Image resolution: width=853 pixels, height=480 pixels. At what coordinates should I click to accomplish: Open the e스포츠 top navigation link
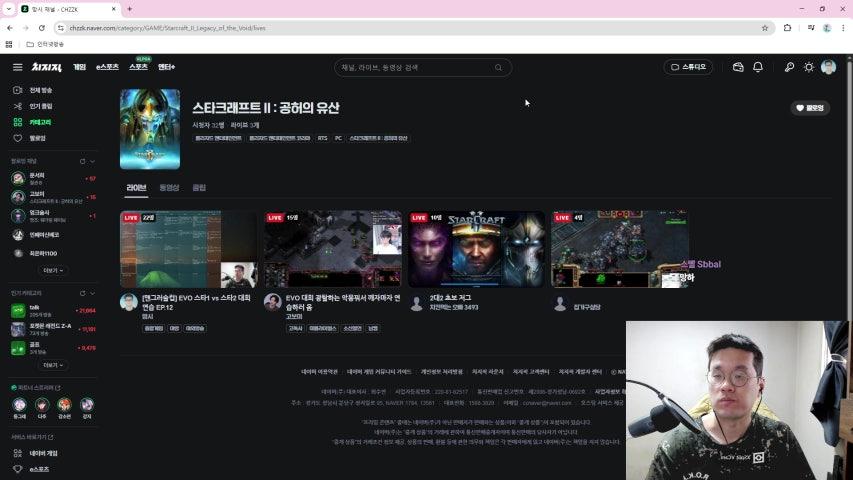107,67
